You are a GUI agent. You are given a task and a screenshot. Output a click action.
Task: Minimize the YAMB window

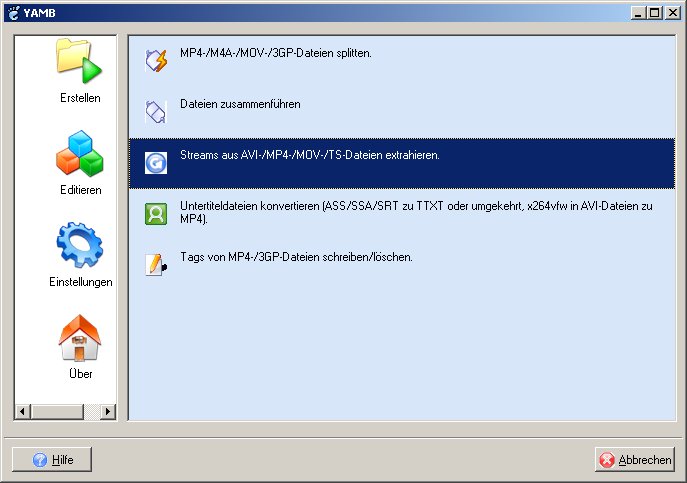coord(638,13)
